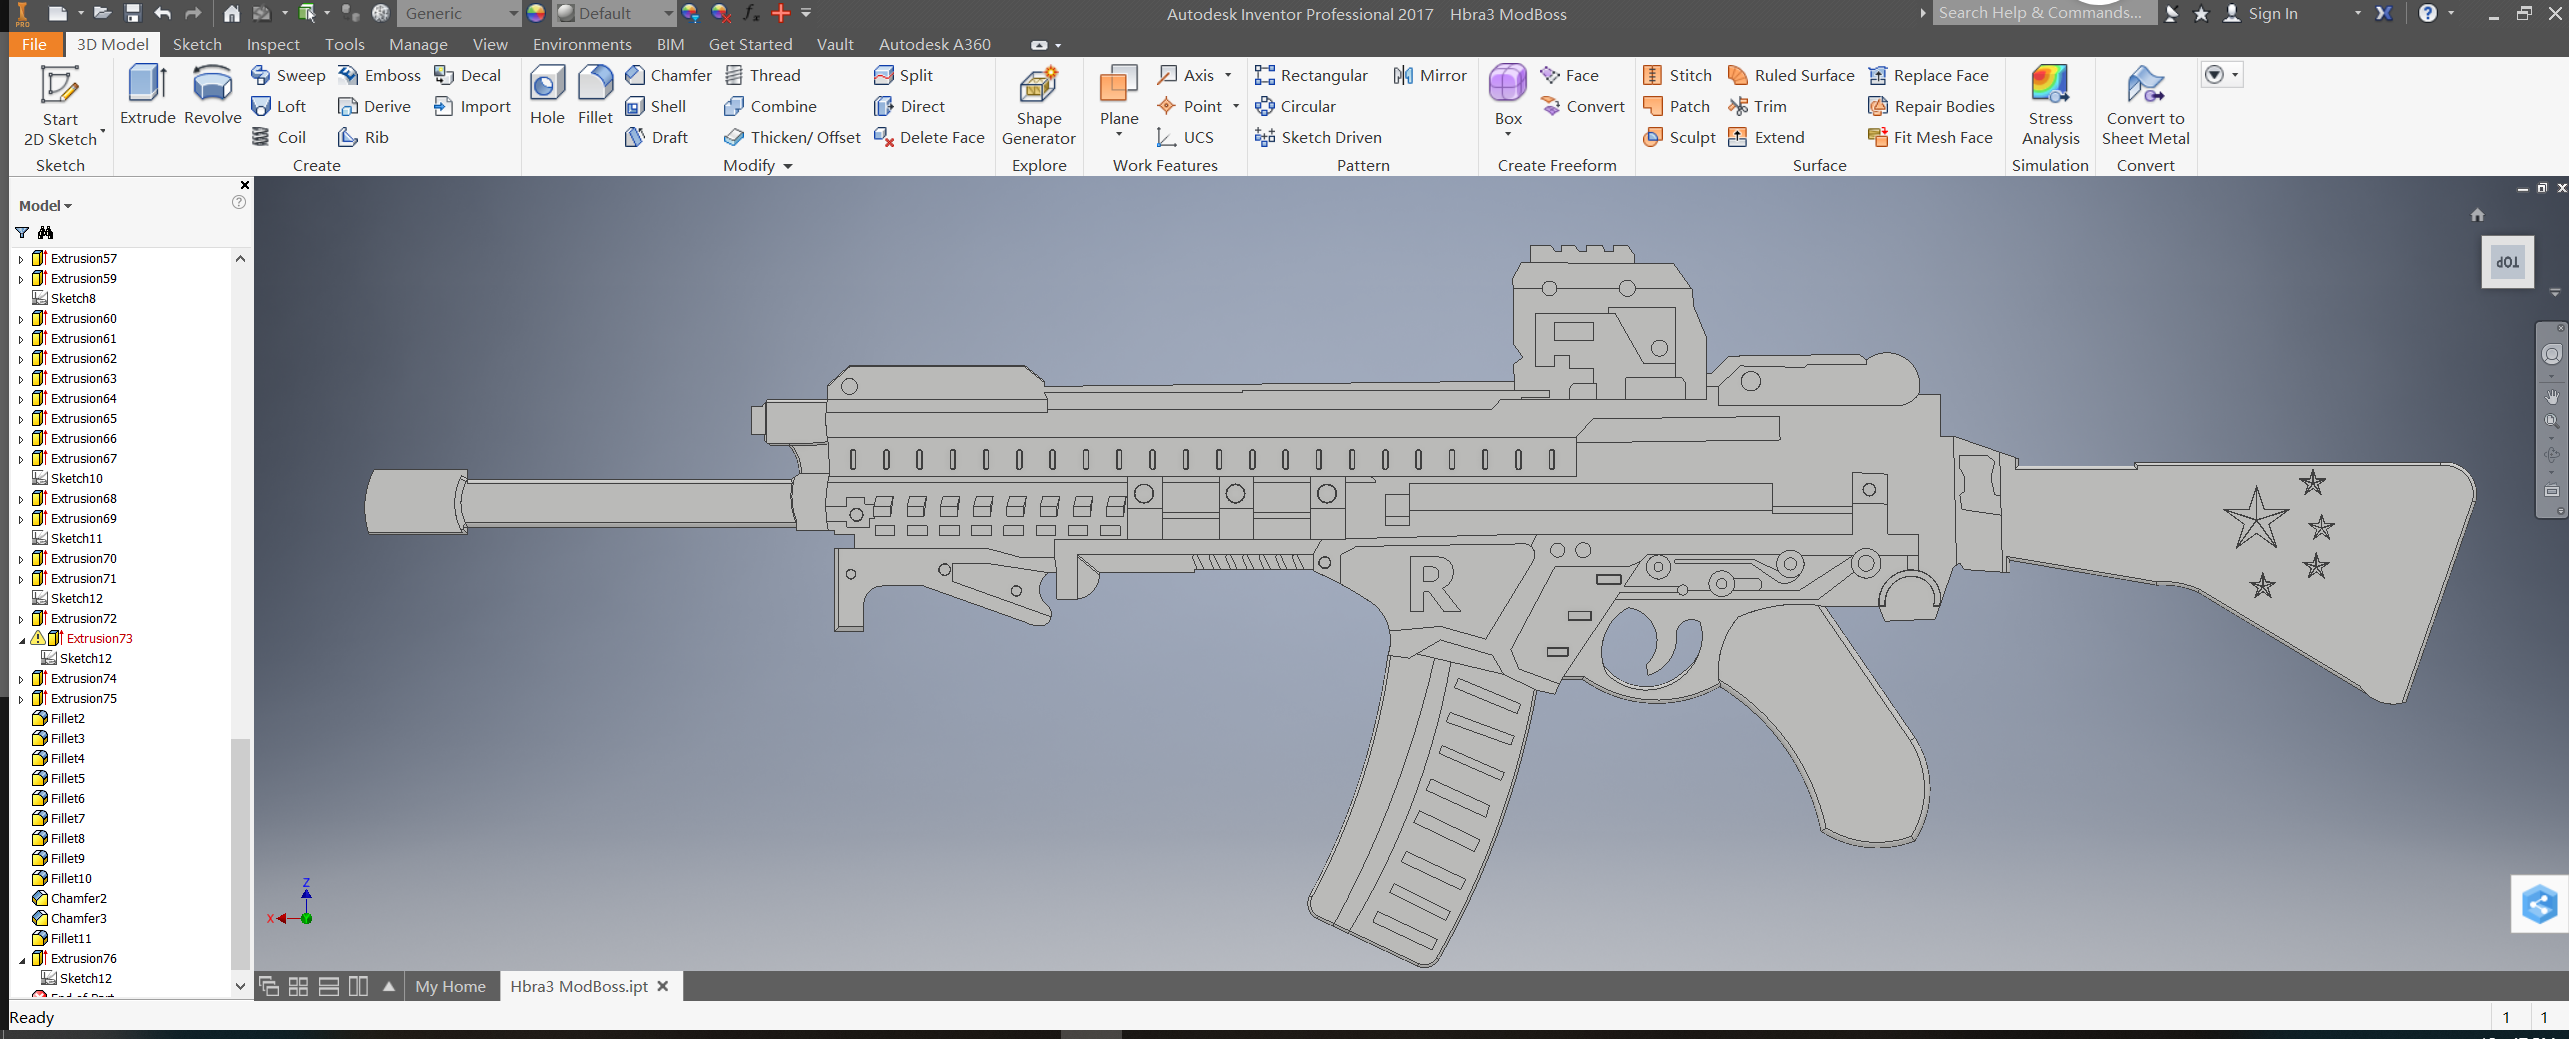Image resolution: width=2569 pixels, height=1039 pixels.
Task: Select the Chamfer tool
Action: tap(666, 75)
